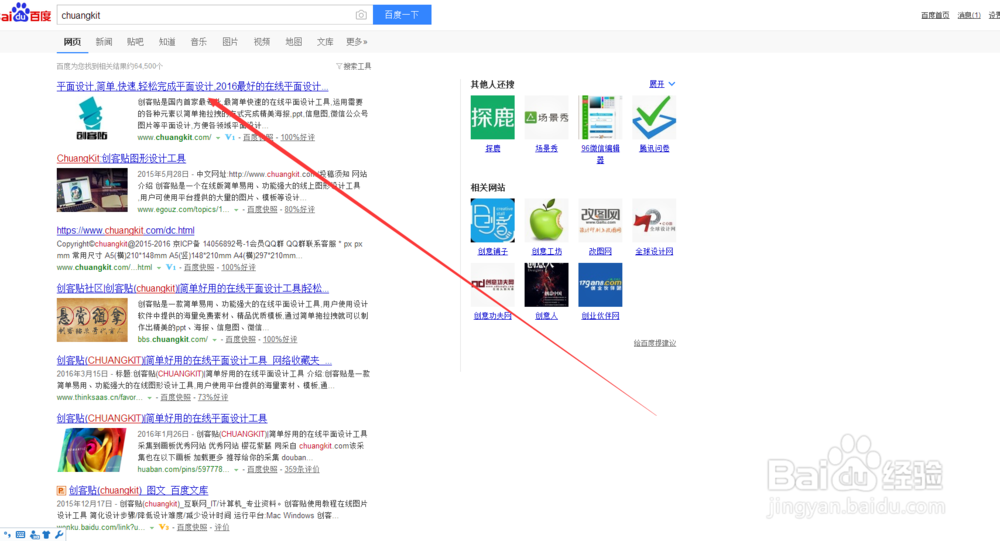This screenshot has width=1000, height=541.
Task: Click the Baidu logo
Action: (x=26, y=12)
